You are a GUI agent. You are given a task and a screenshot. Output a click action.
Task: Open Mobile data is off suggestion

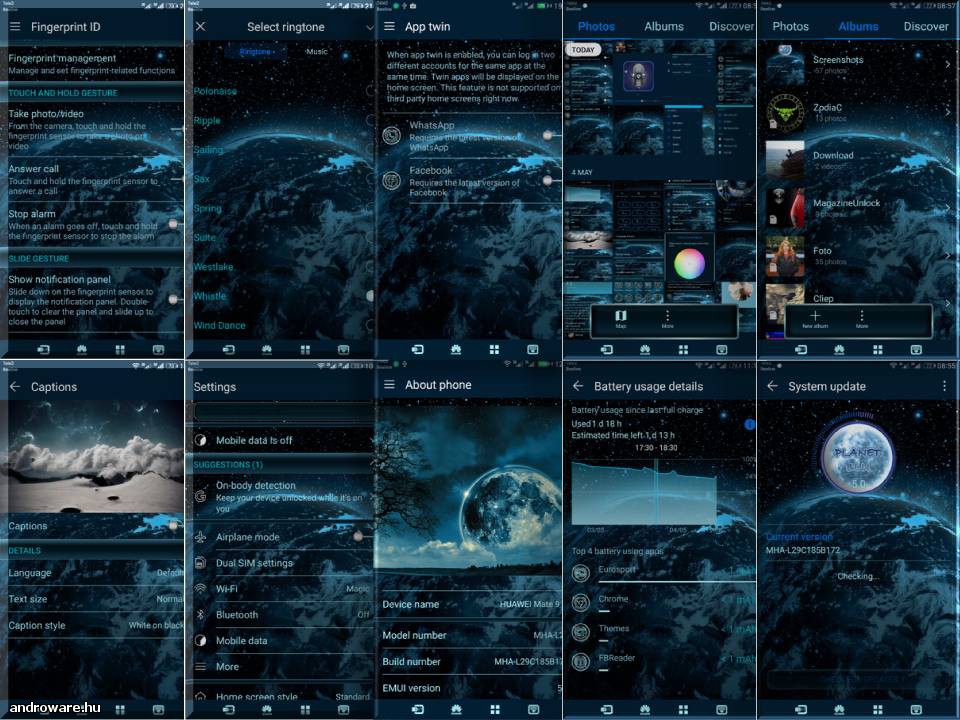pyautogui.click(x=282, y=440)
